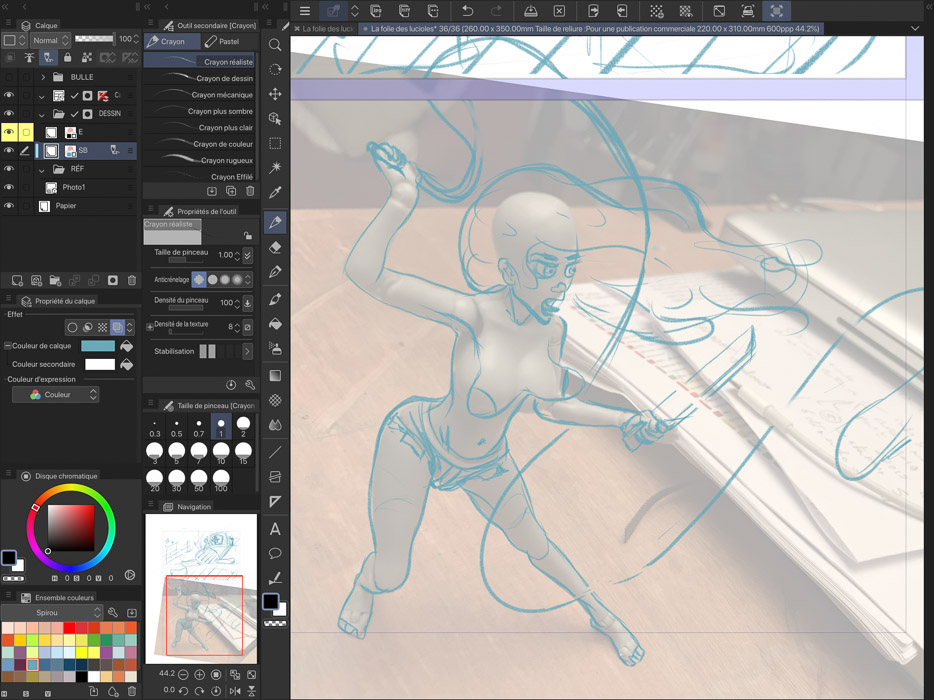Screen dimensions: 934x700
Task: Hide the Papier layer visibility eye
Action: (x=9, y=206)
